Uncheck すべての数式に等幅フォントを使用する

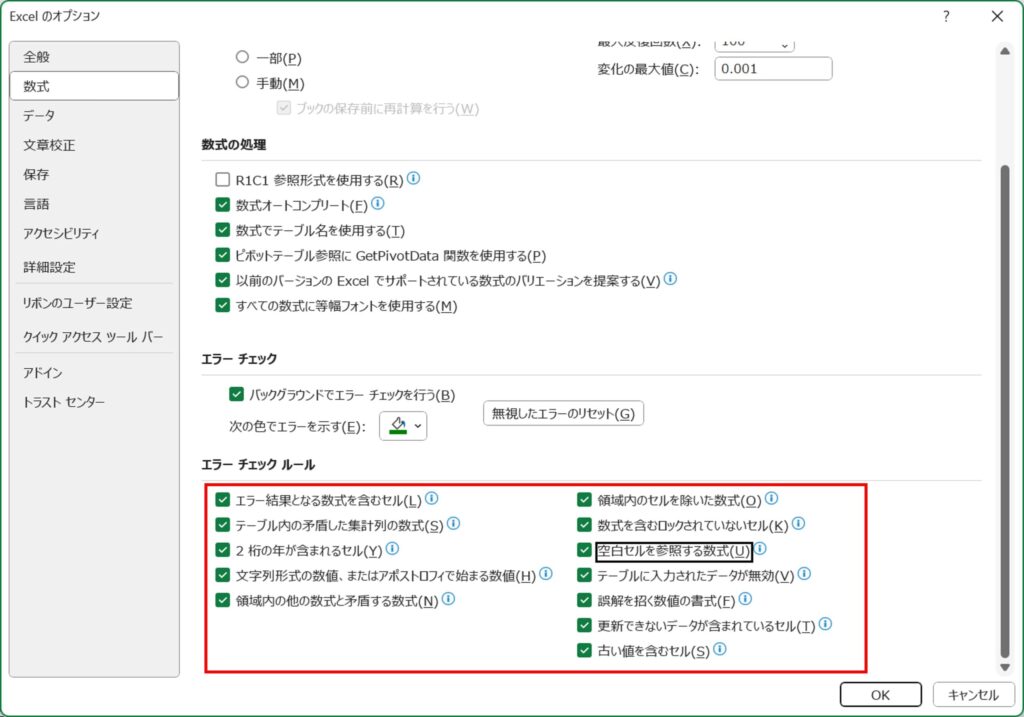(x=223, y=305)
